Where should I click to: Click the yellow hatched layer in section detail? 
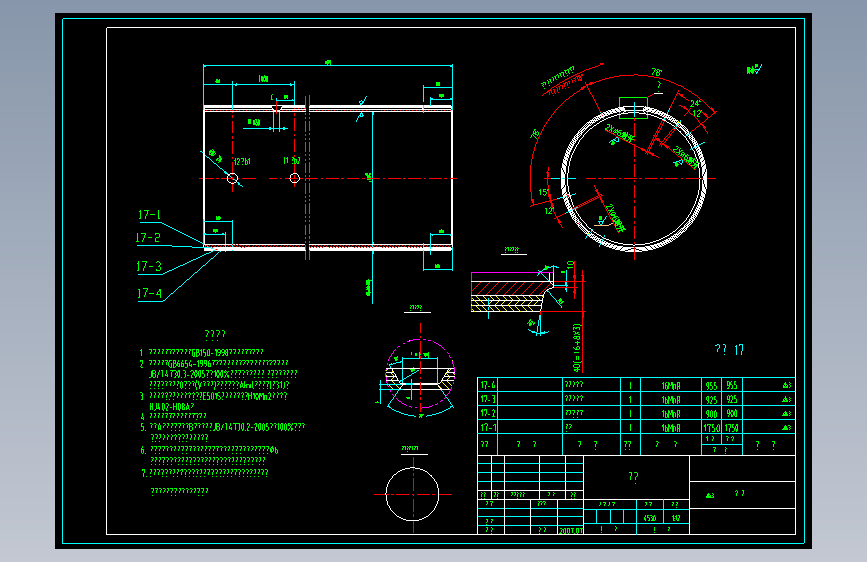[506, 303]
